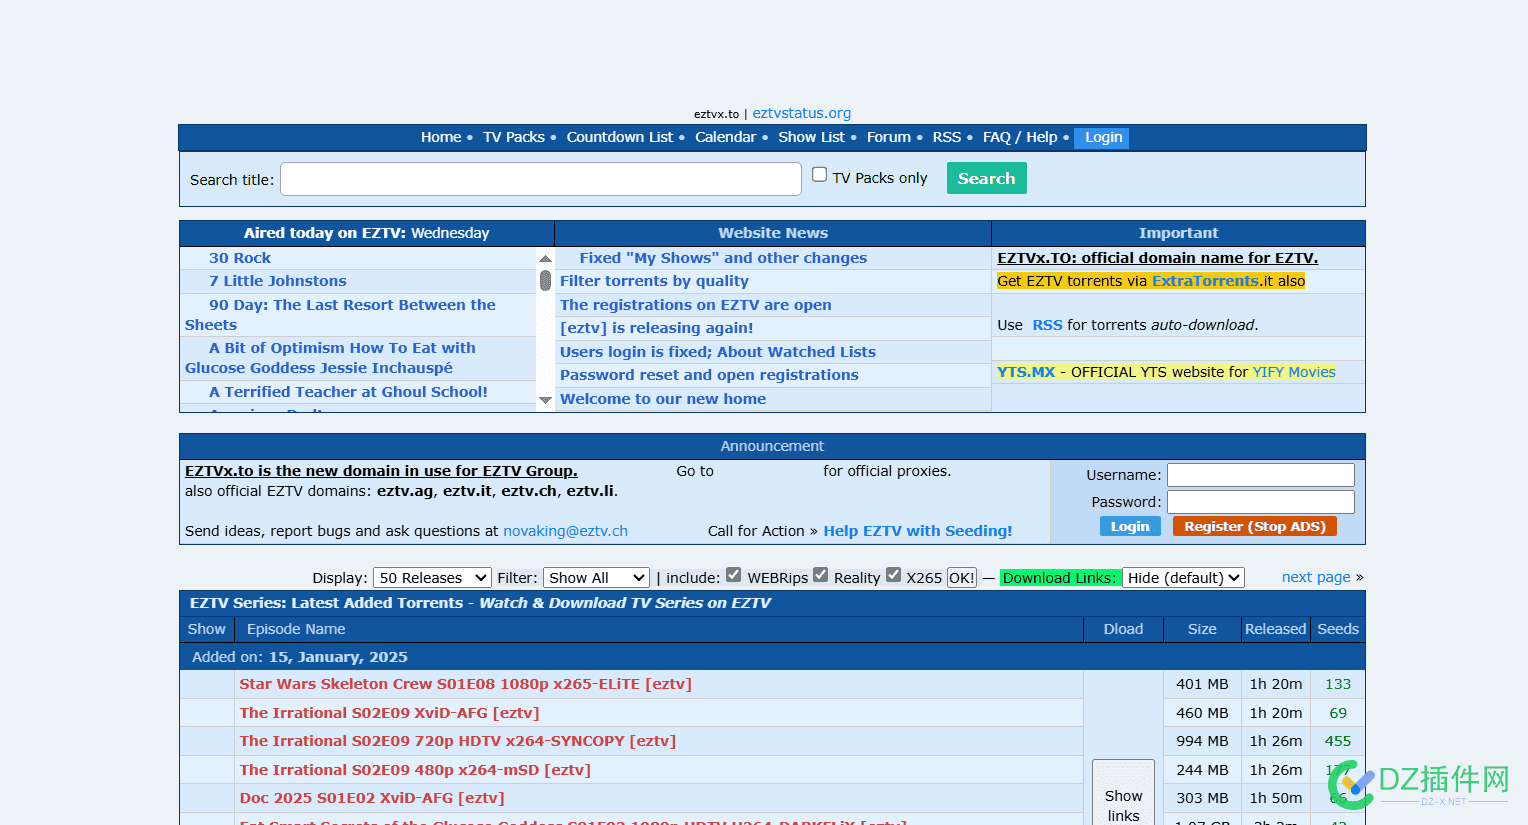Click EZTVx.TO official domain name link

(1158, 258)
